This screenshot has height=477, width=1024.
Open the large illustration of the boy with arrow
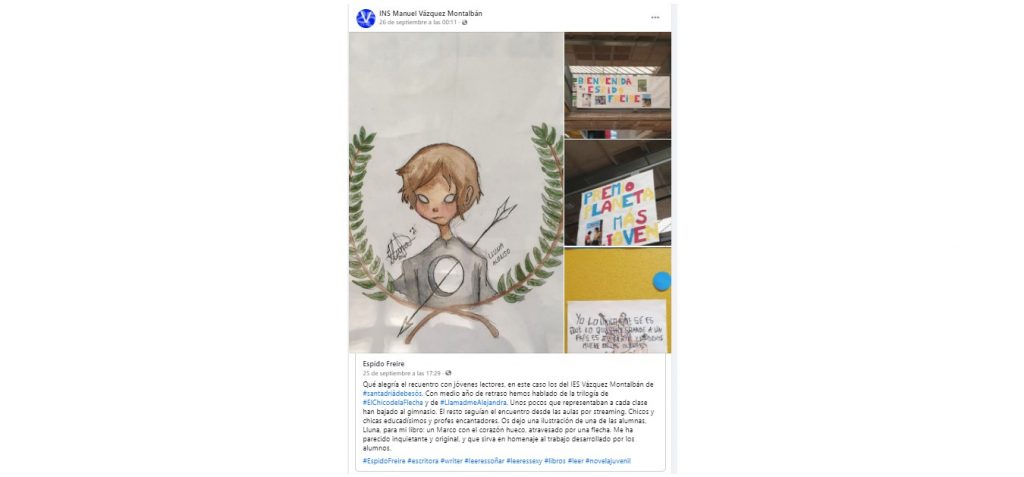point(456,193)
